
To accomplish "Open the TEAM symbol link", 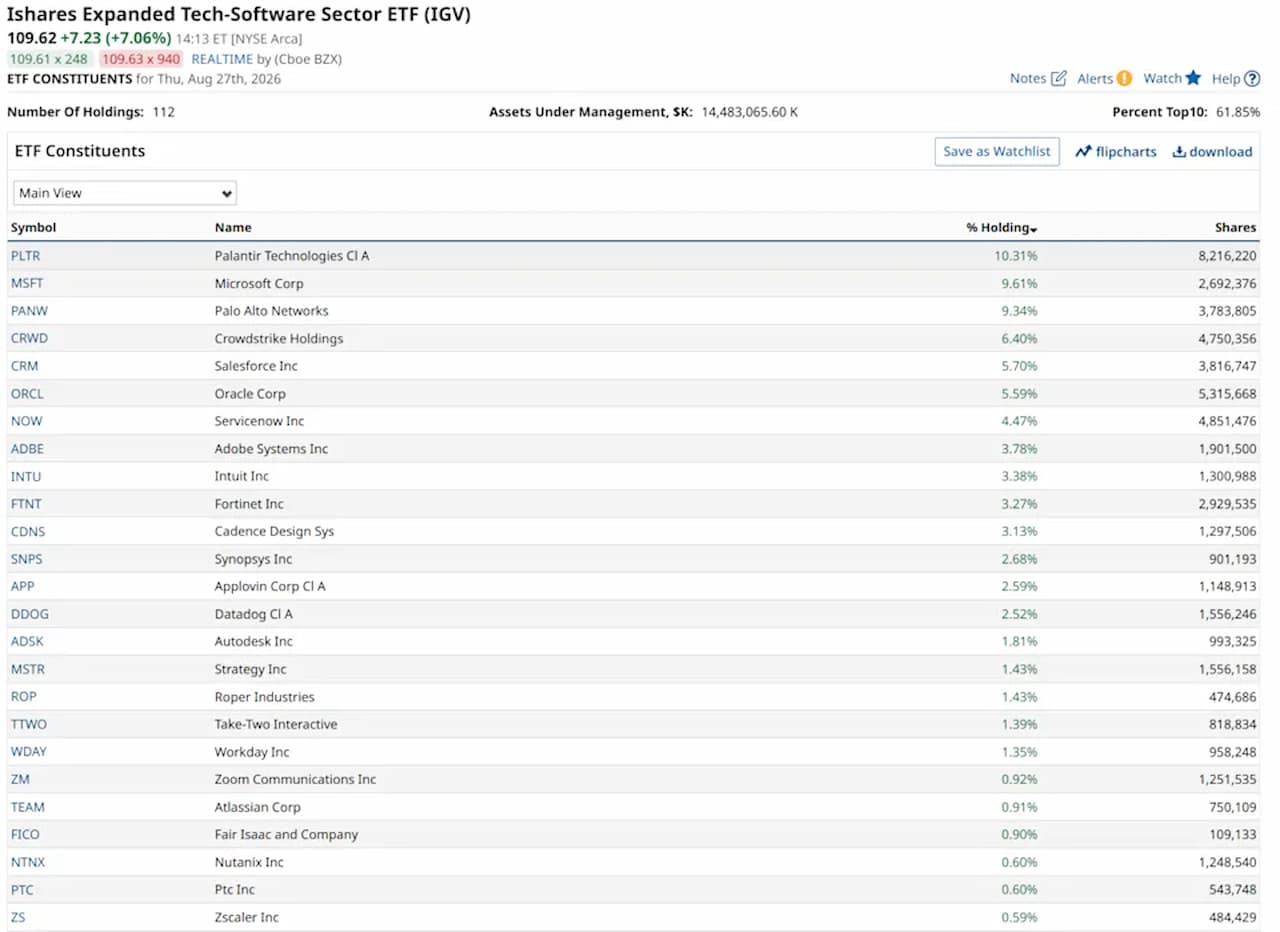I will point(28,807).
